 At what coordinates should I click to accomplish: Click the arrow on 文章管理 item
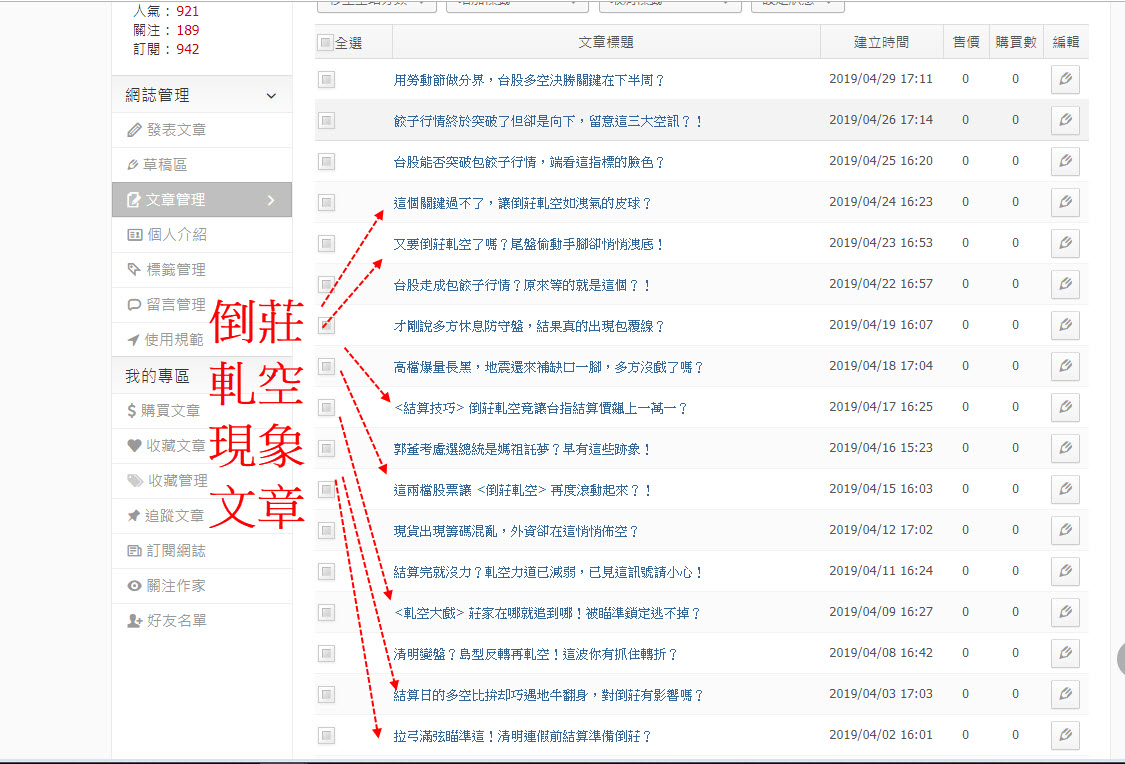271,200
